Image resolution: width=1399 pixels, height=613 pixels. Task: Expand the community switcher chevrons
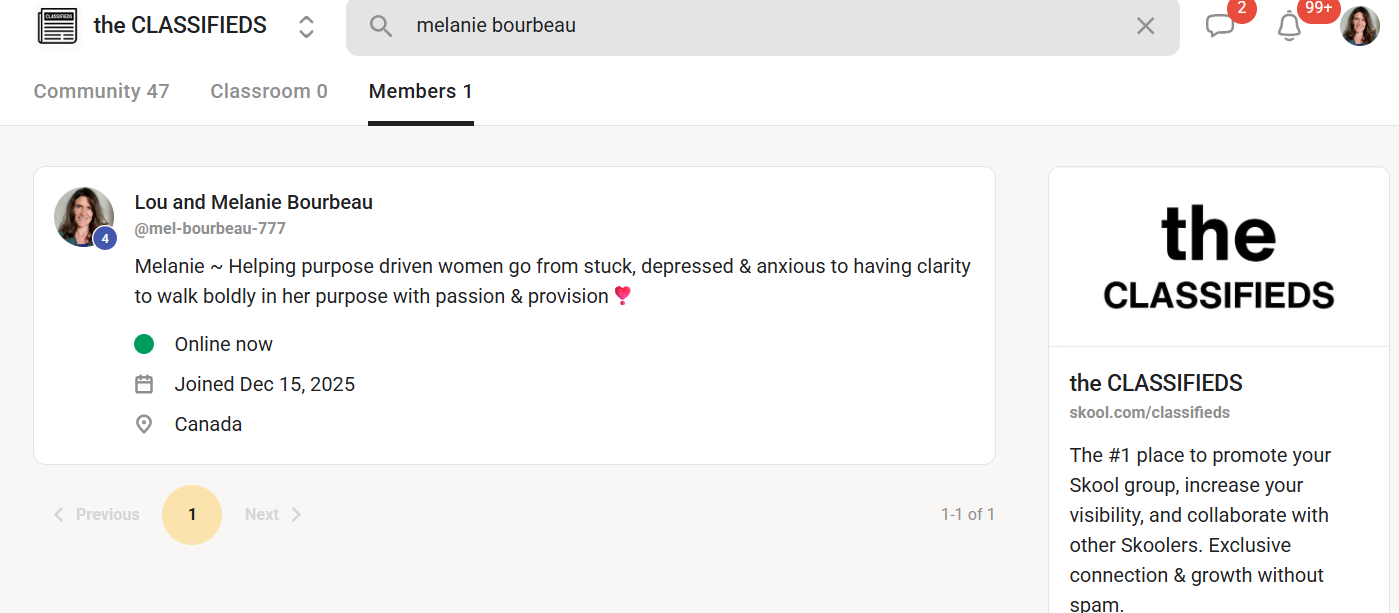[x=307, y=27]
